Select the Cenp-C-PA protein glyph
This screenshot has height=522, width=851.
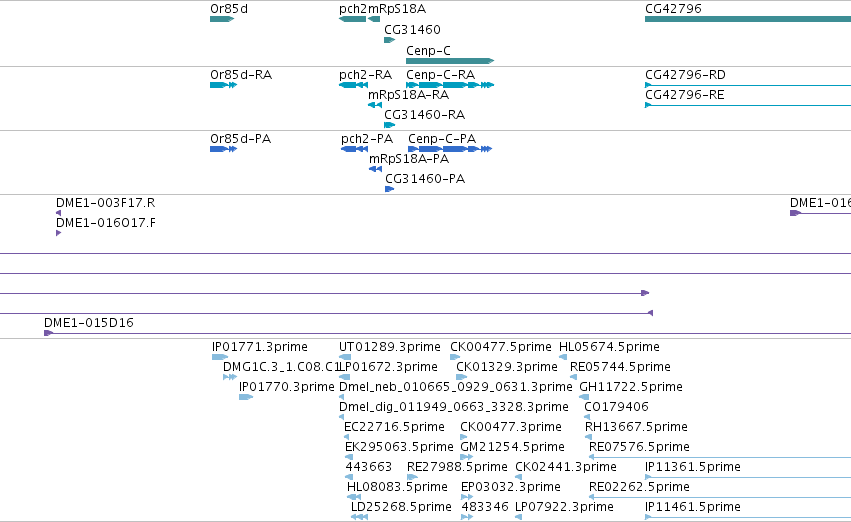pos(450,149)
